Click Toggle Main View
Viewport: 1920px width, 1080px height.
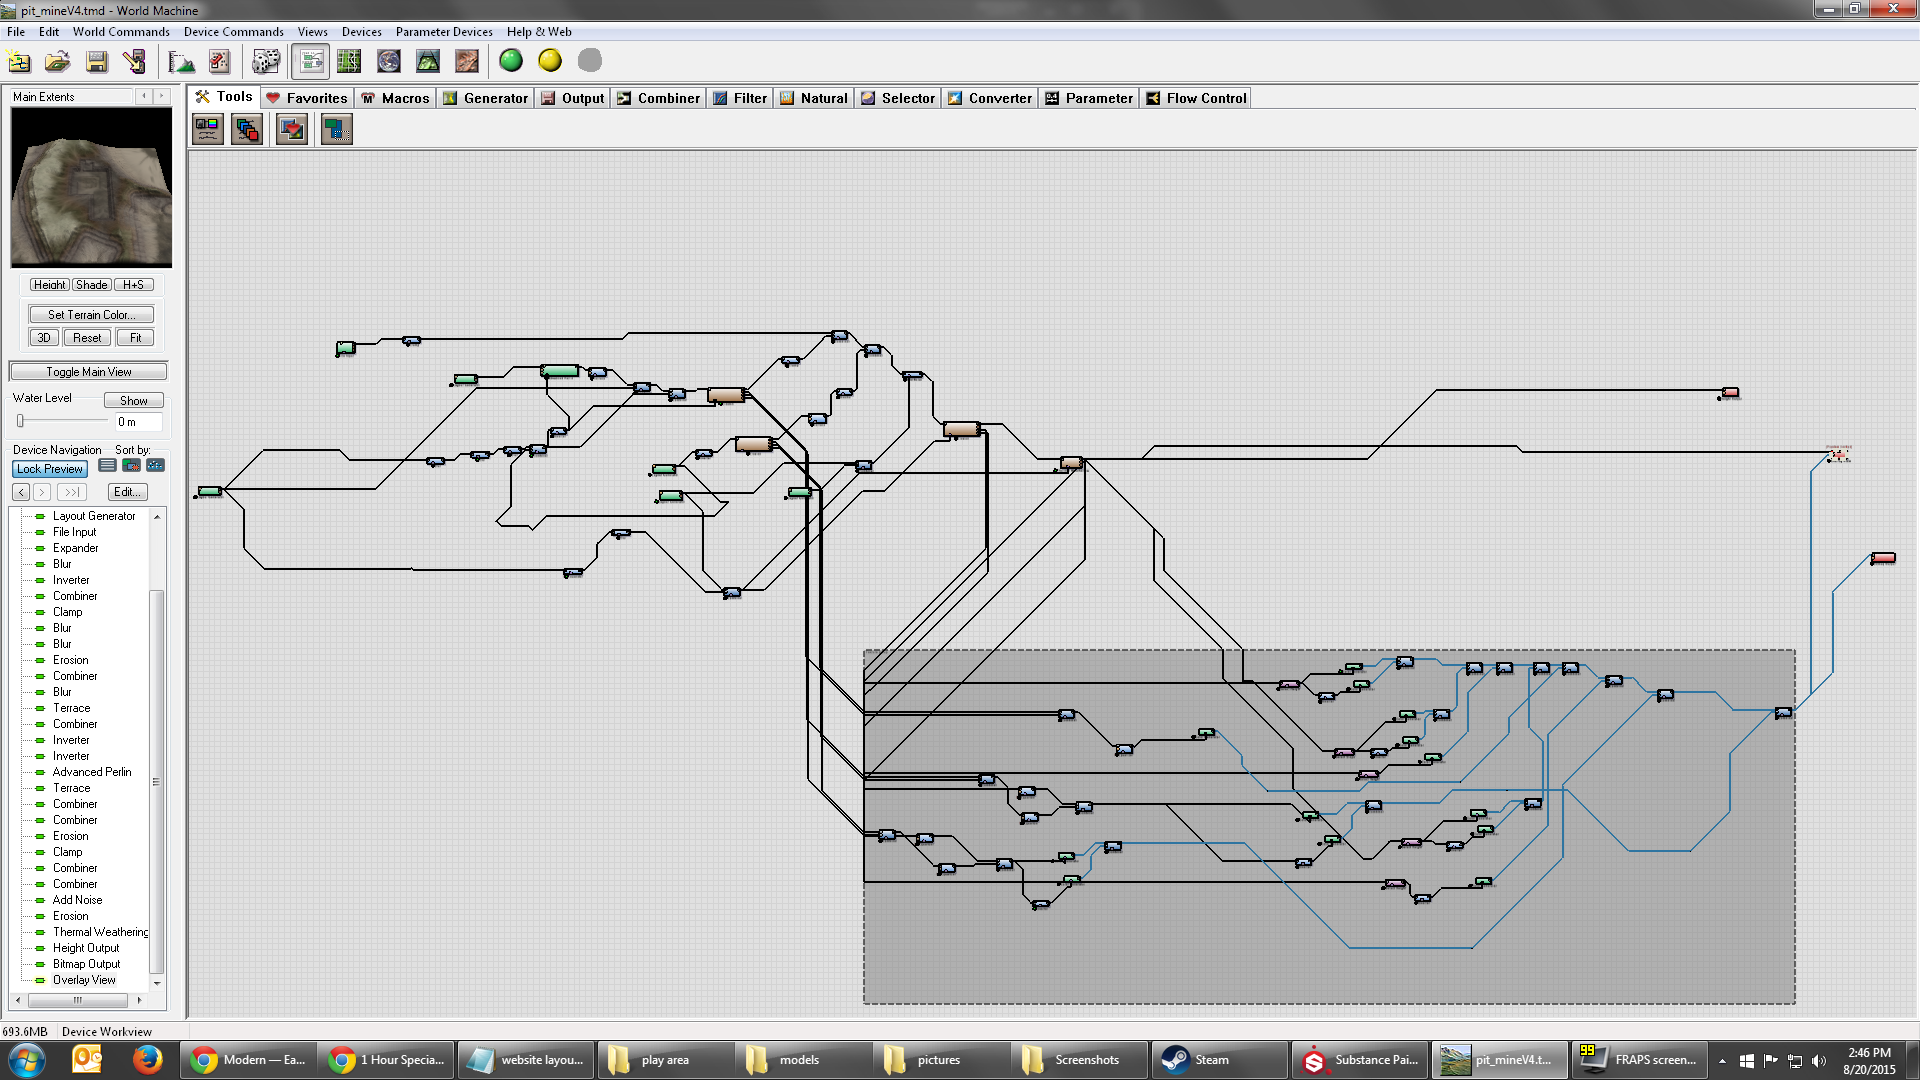click(88, 372)
